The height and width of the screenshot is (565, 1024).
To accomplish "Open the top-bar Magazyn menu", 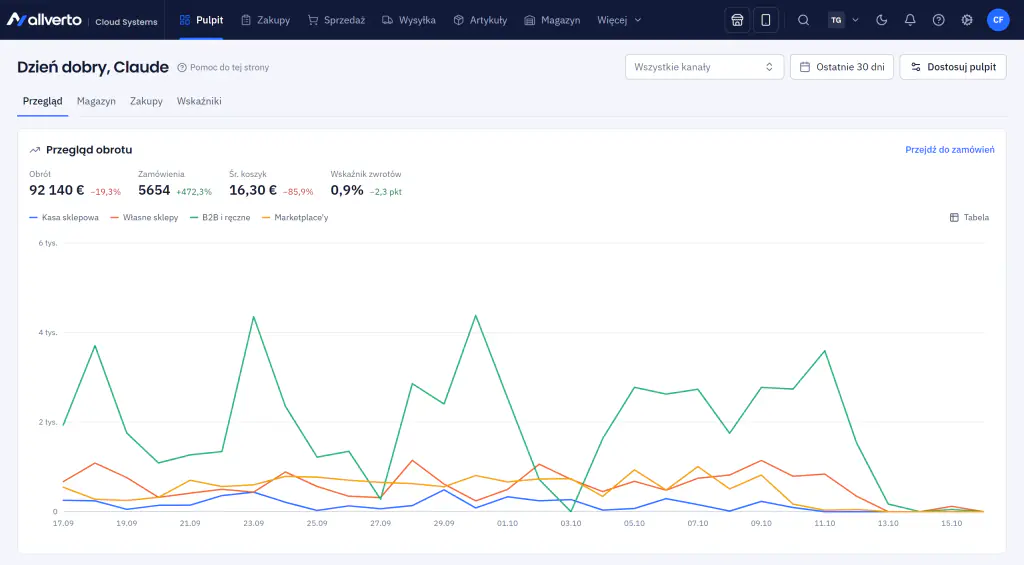I will [552, 20].
